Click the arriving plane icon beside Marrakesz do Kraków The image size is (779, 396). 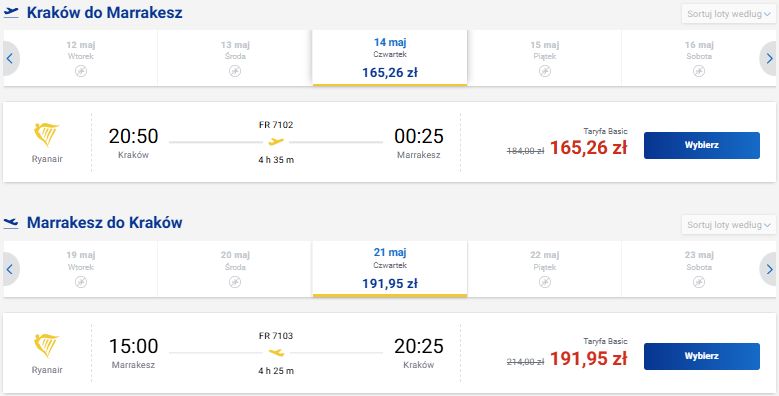click(11, 223)
